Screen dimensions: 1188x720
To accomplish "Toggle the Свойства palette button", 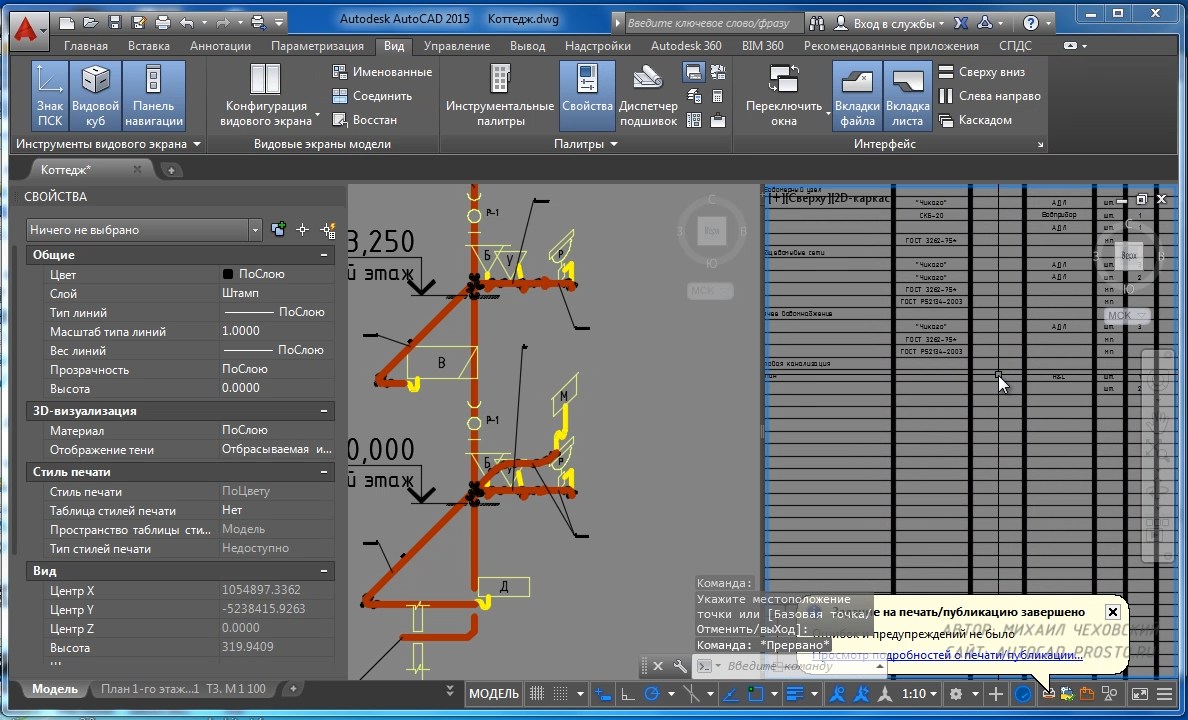I will point(587,96).
